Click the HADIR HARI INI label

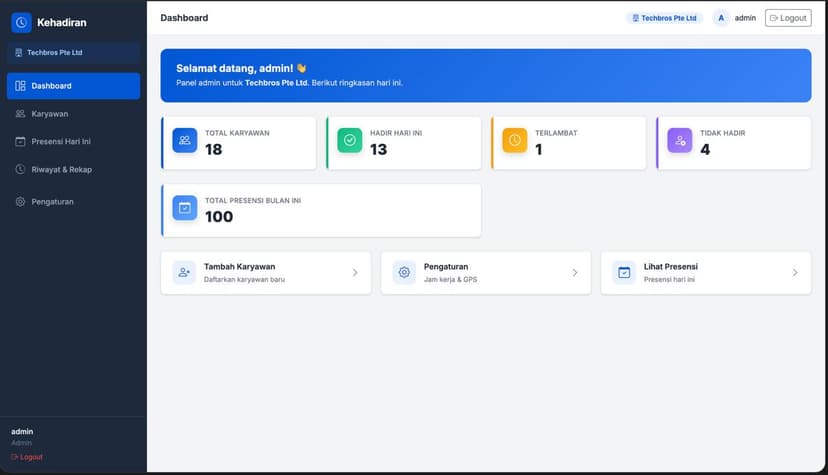(396, 133)
